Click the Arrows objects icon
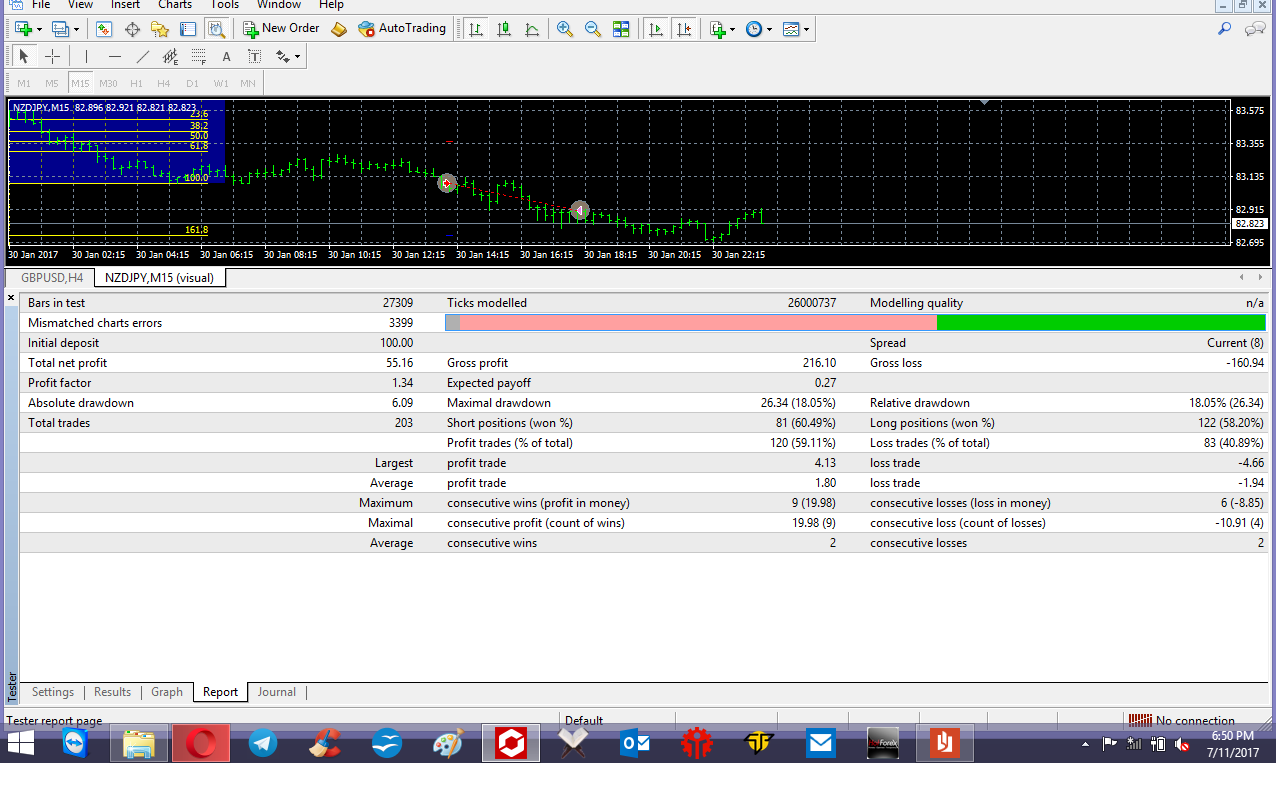The height and width of the screenshot is (800, 1280). coord(282,57)
